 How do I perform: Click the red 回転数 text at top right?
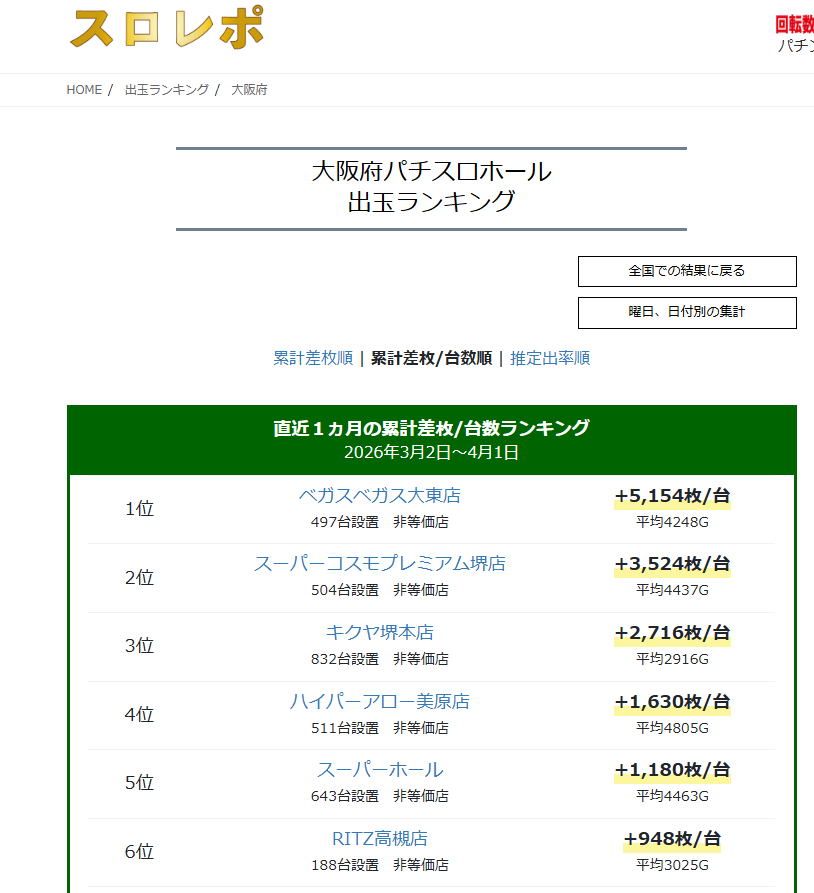click(794, 25)
